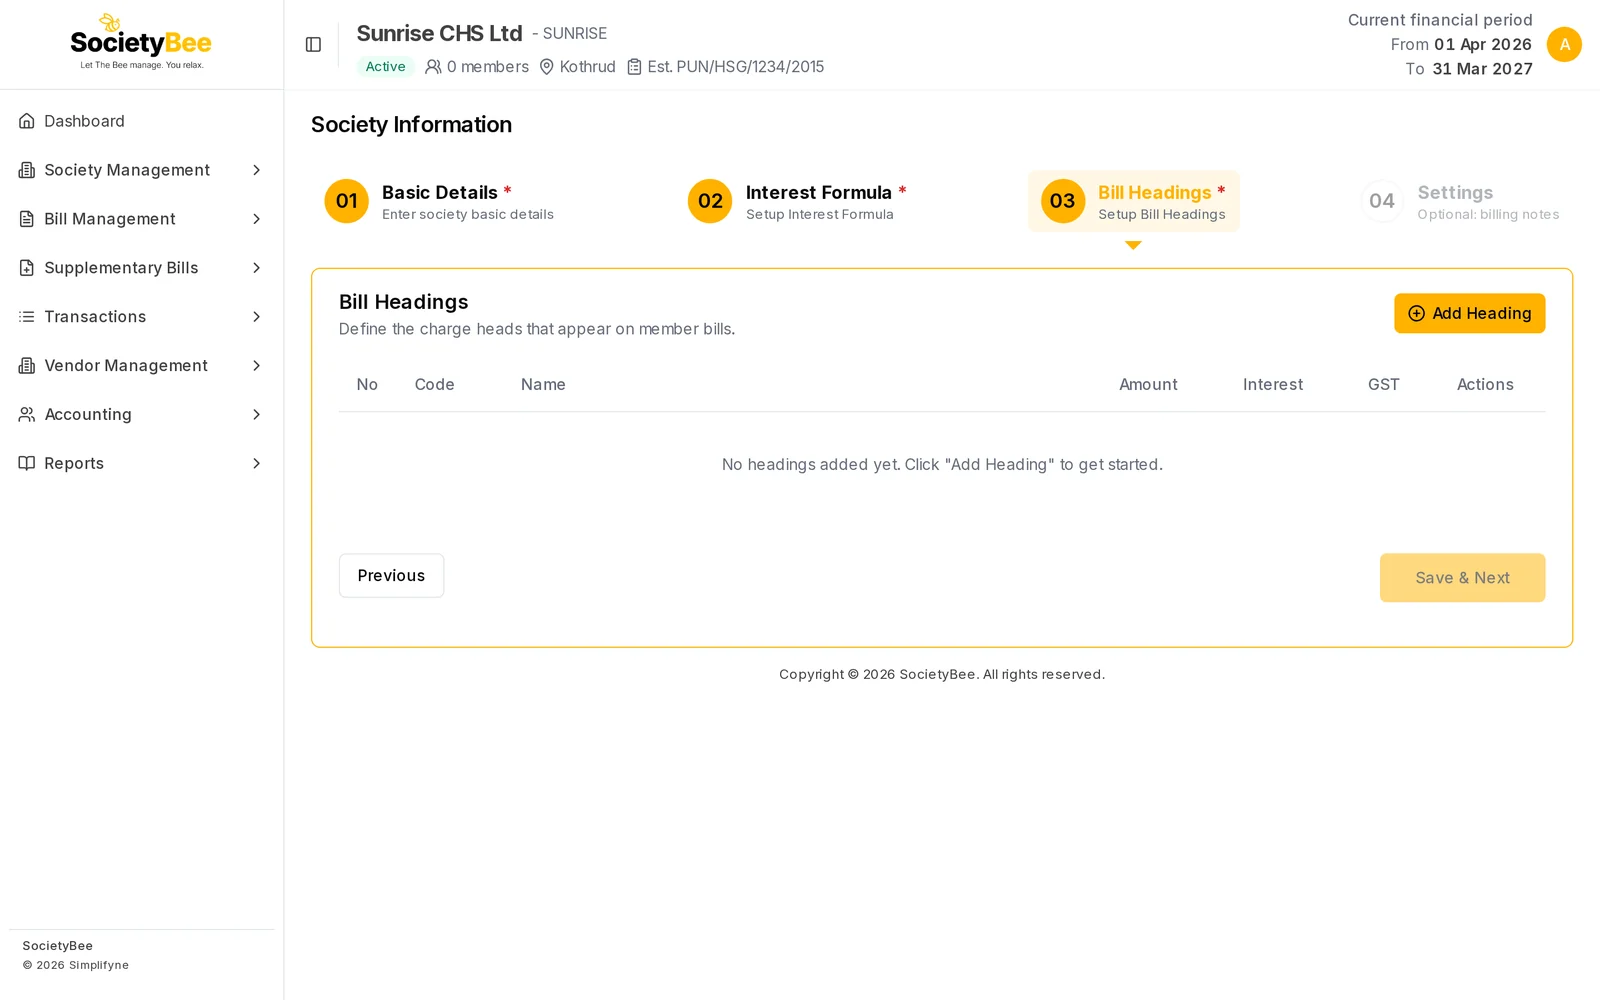Click the Society Management building icon
The width and height of the screenshot is (1600, 1000).
[x=27, y=170]
